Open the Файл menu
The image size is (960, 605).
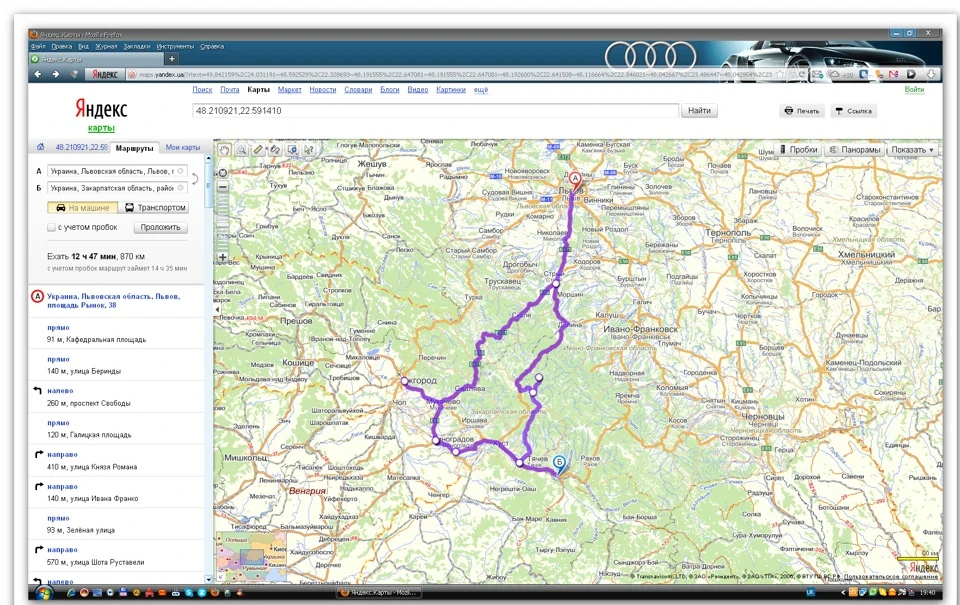click(x=38, y=47)
